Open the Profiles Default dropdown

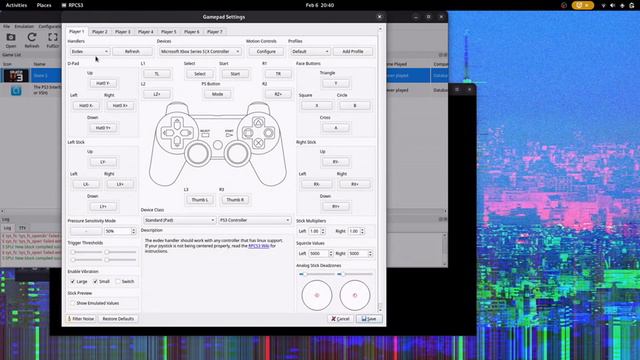pos(309,51)
